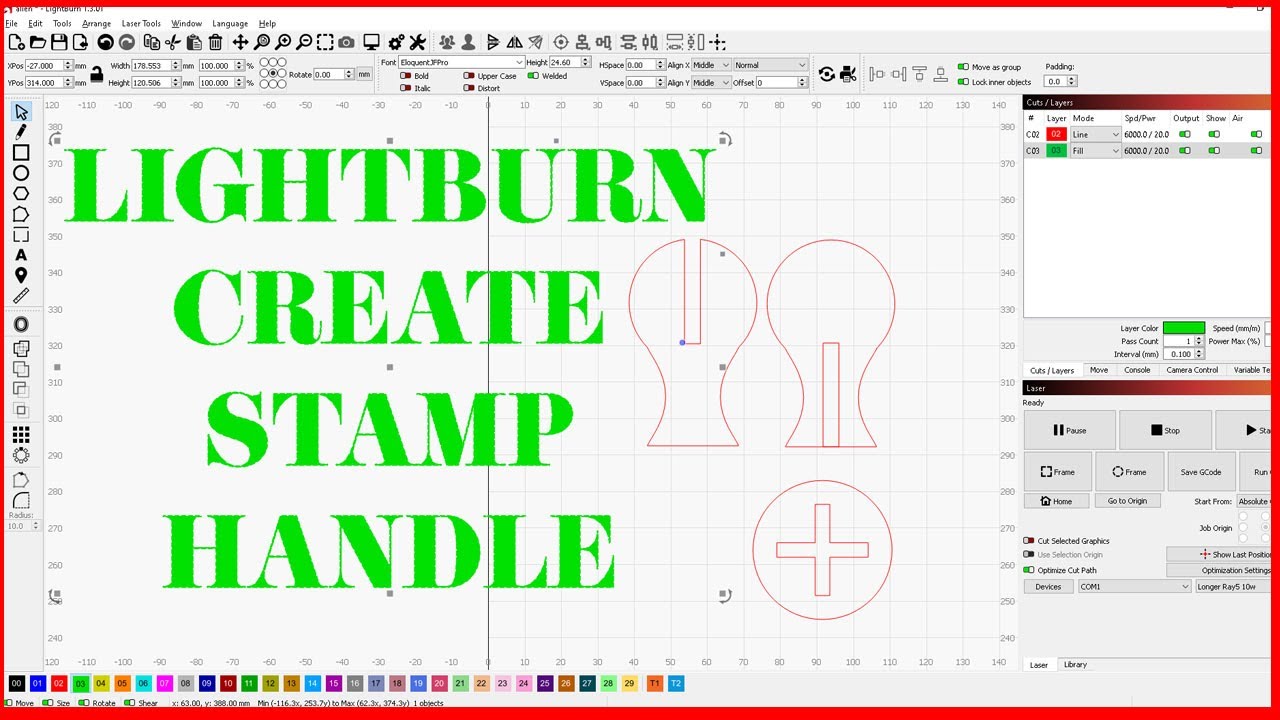Open camera capture icon
The height and width of the screenshot is (720, 1280).
coord(346,42)
